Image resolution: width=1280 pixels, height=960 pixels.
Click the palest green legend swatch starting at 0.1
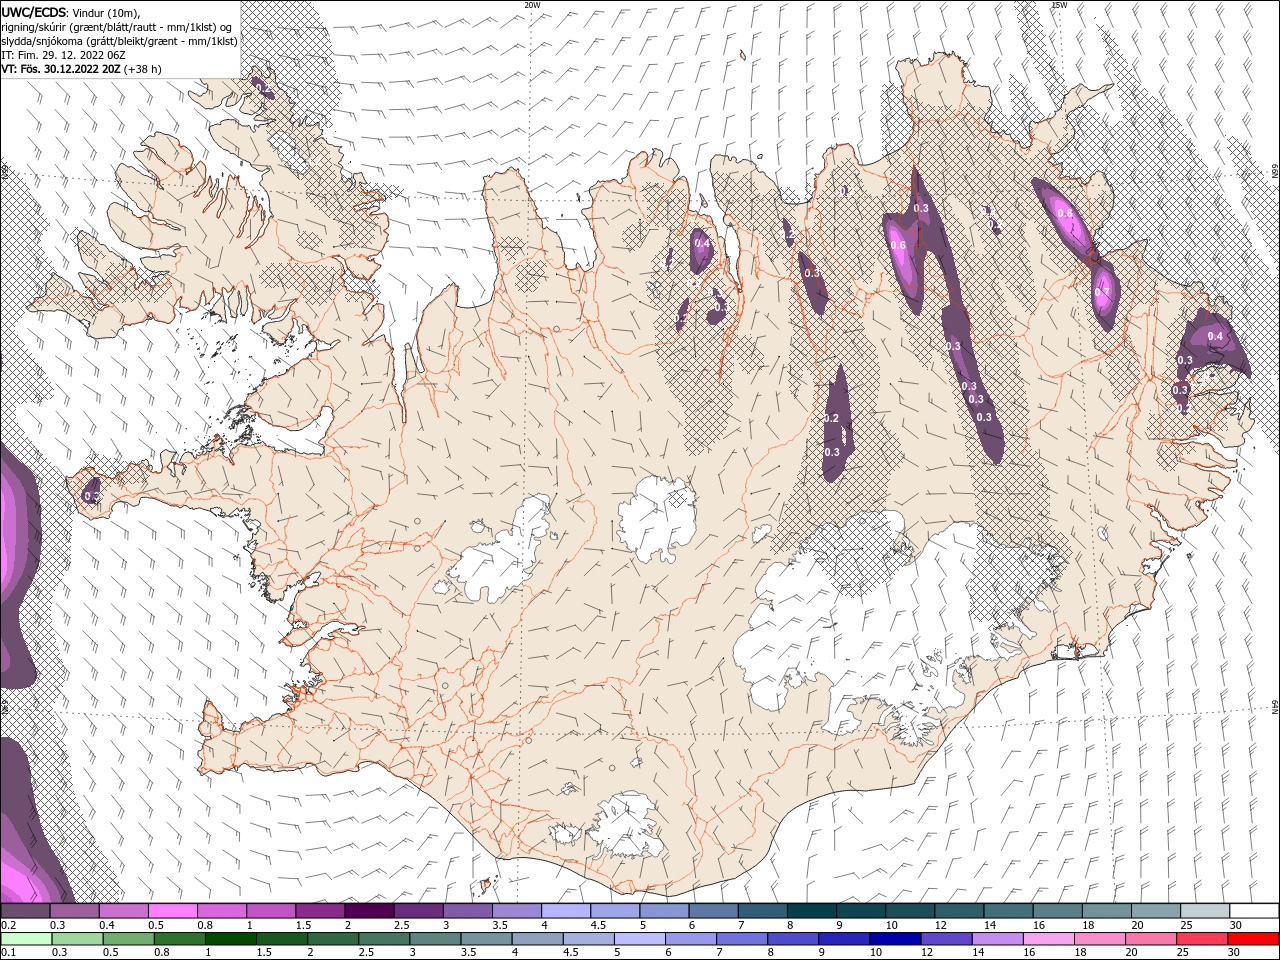pyautogui.click(x=26, y=939)
